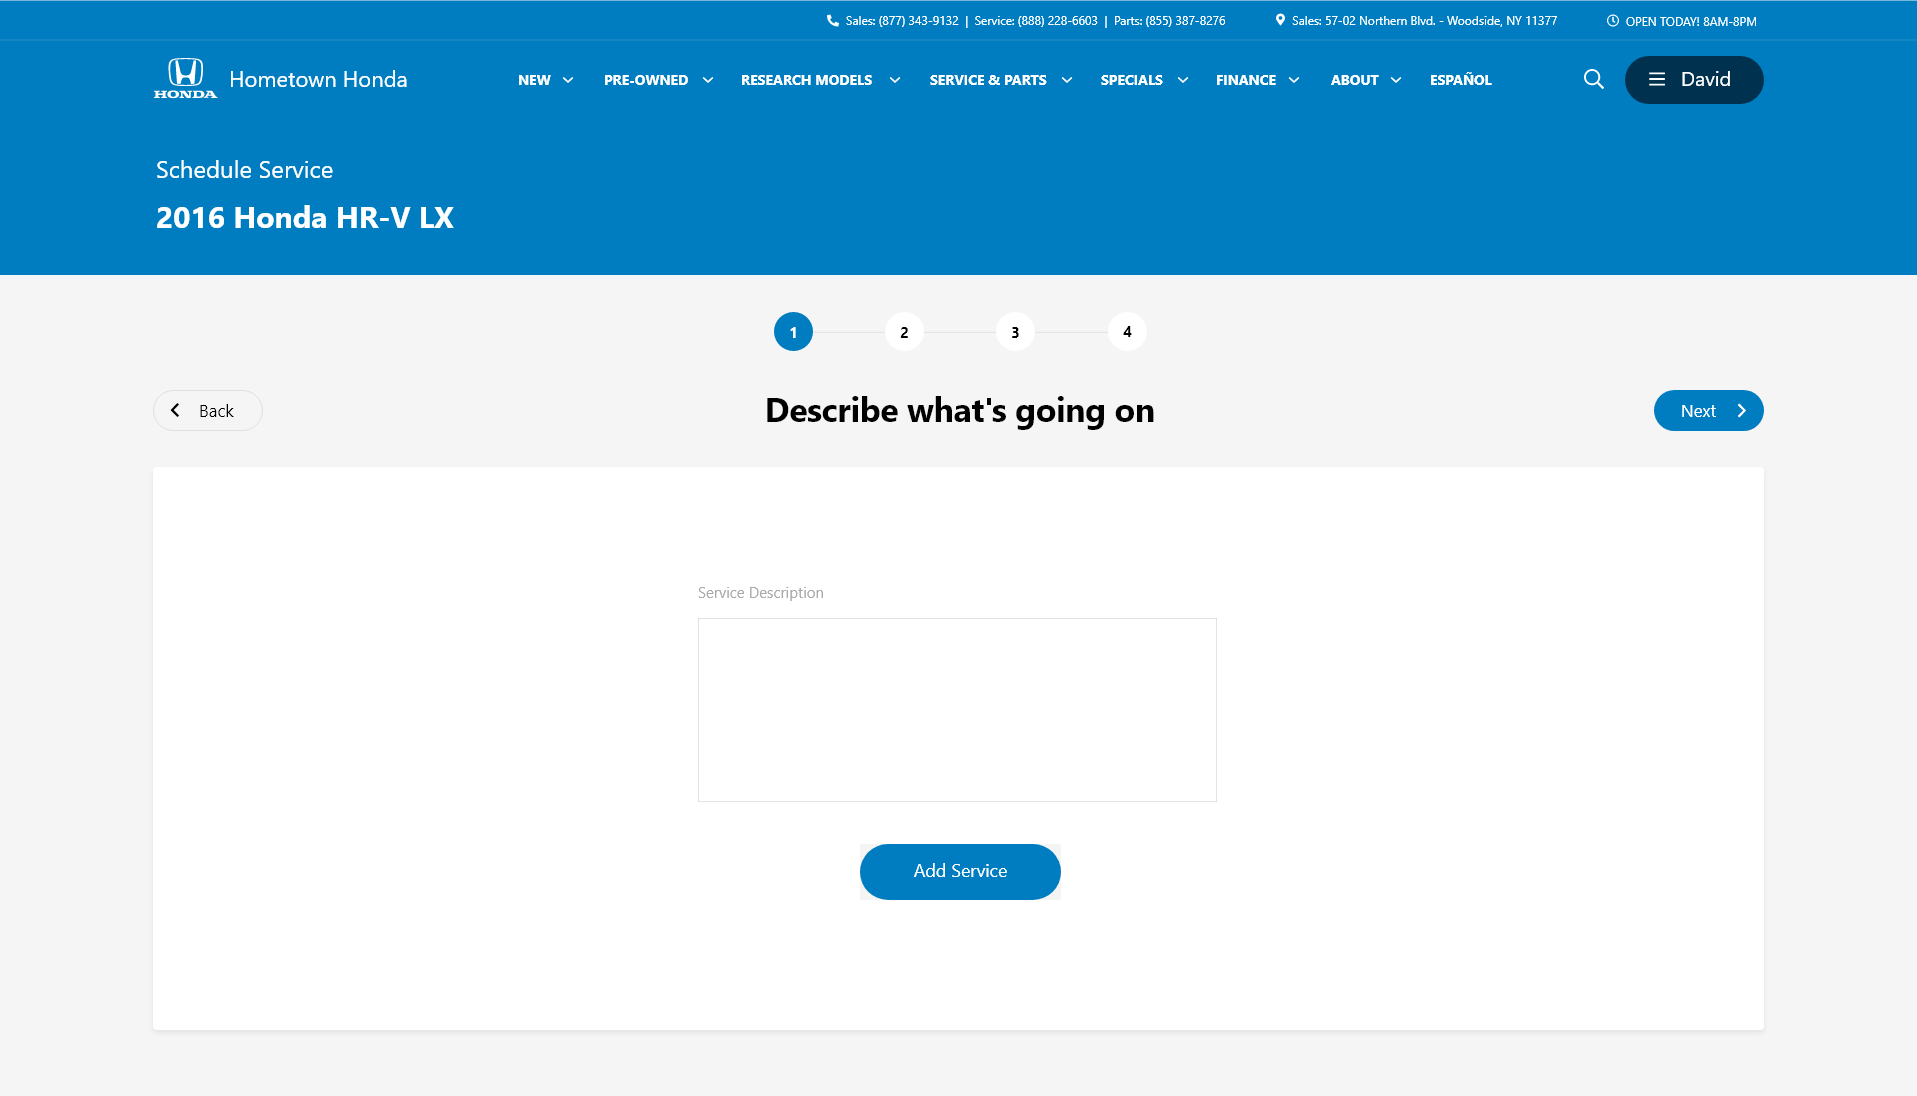Click the Next button

click(1708, 411)
